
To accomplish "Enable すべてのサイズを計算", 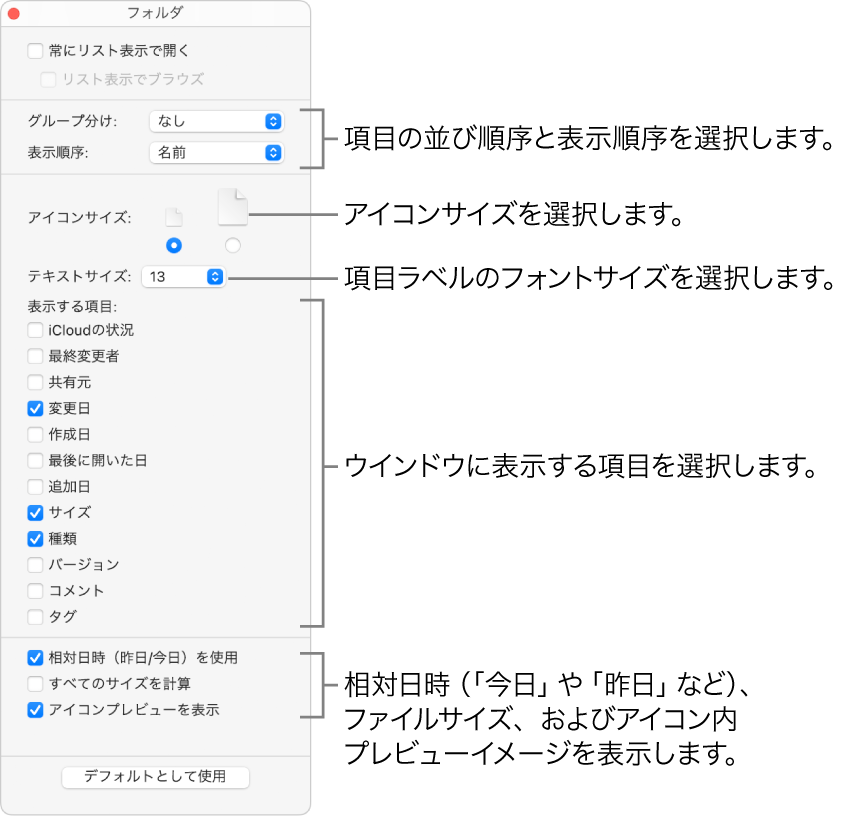I will click(34, 684).
